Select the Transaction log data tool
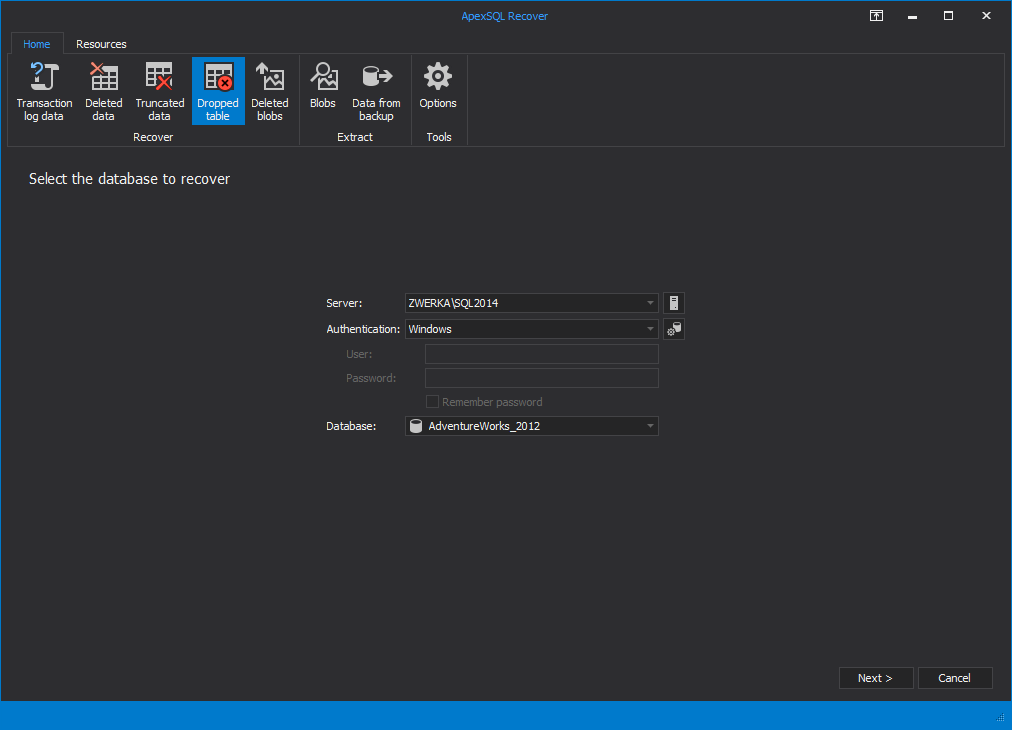This screenshot has height=730, width=1012. [44, 90]
